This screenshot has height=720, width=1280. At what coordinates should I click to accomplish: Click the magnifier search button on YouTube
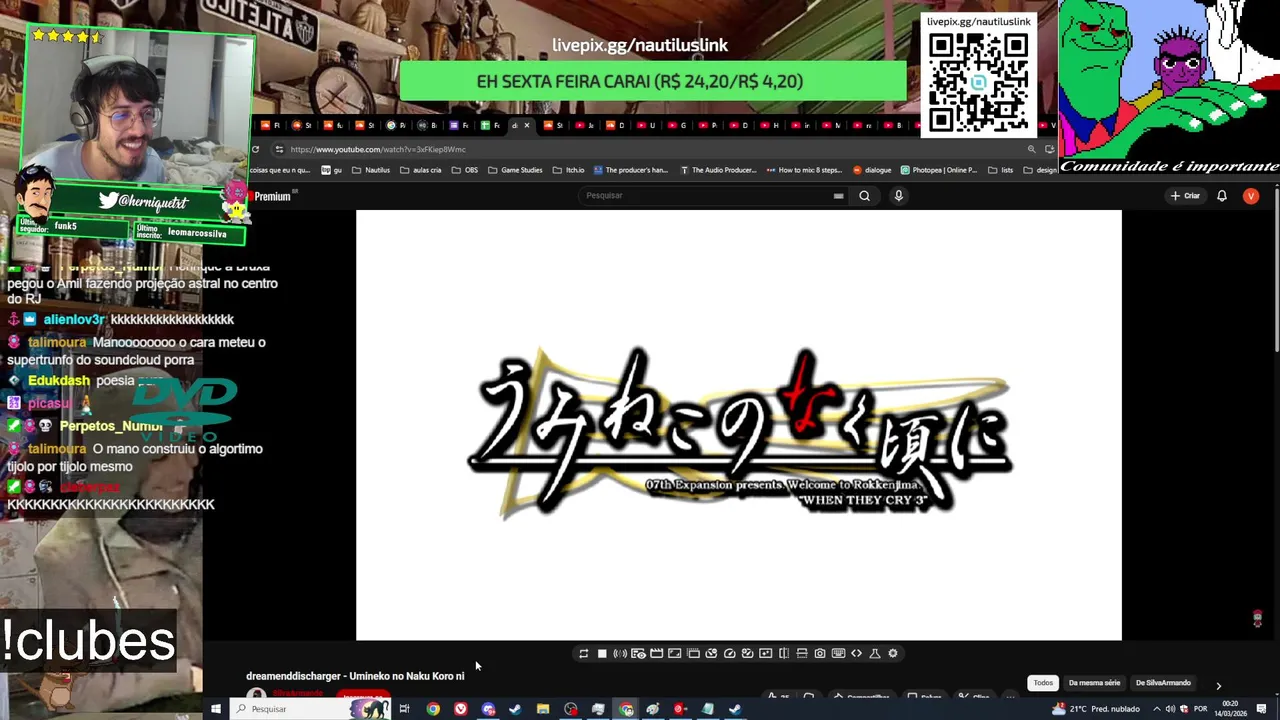click(x=864, y=196)
